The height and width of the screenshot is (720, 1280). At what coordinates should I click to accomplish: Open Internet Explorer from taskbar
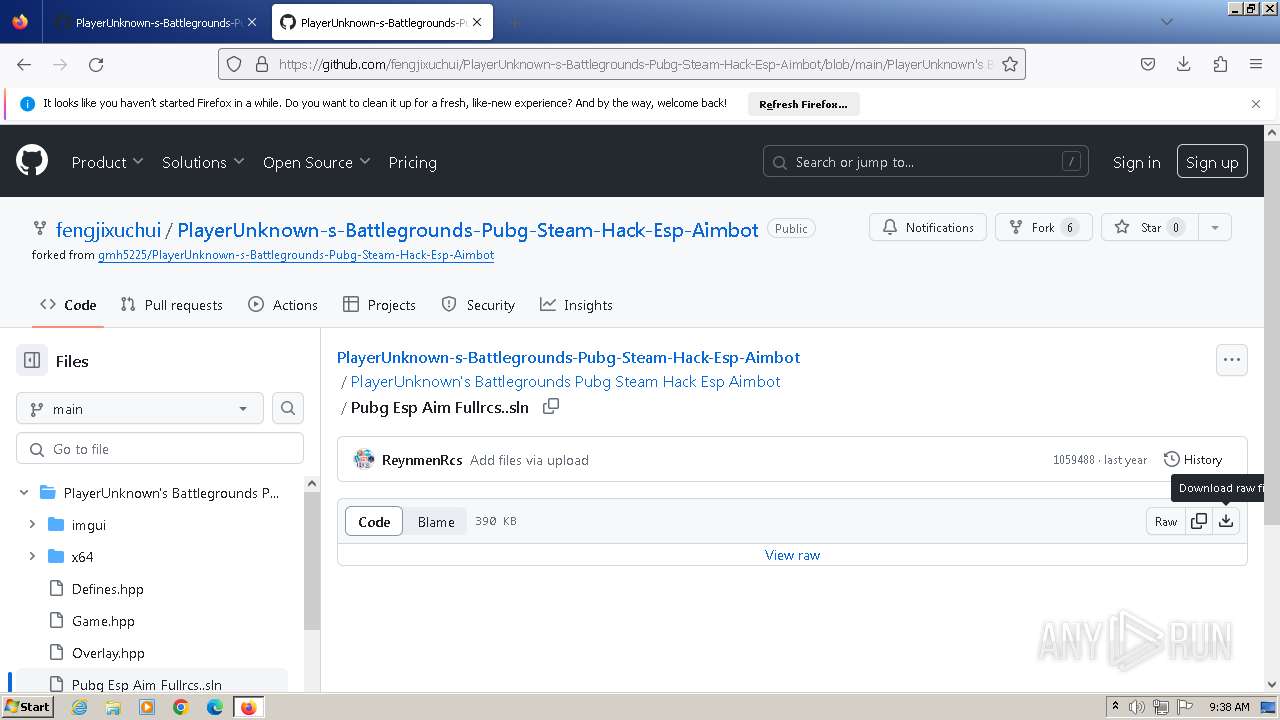click(79, 707)
